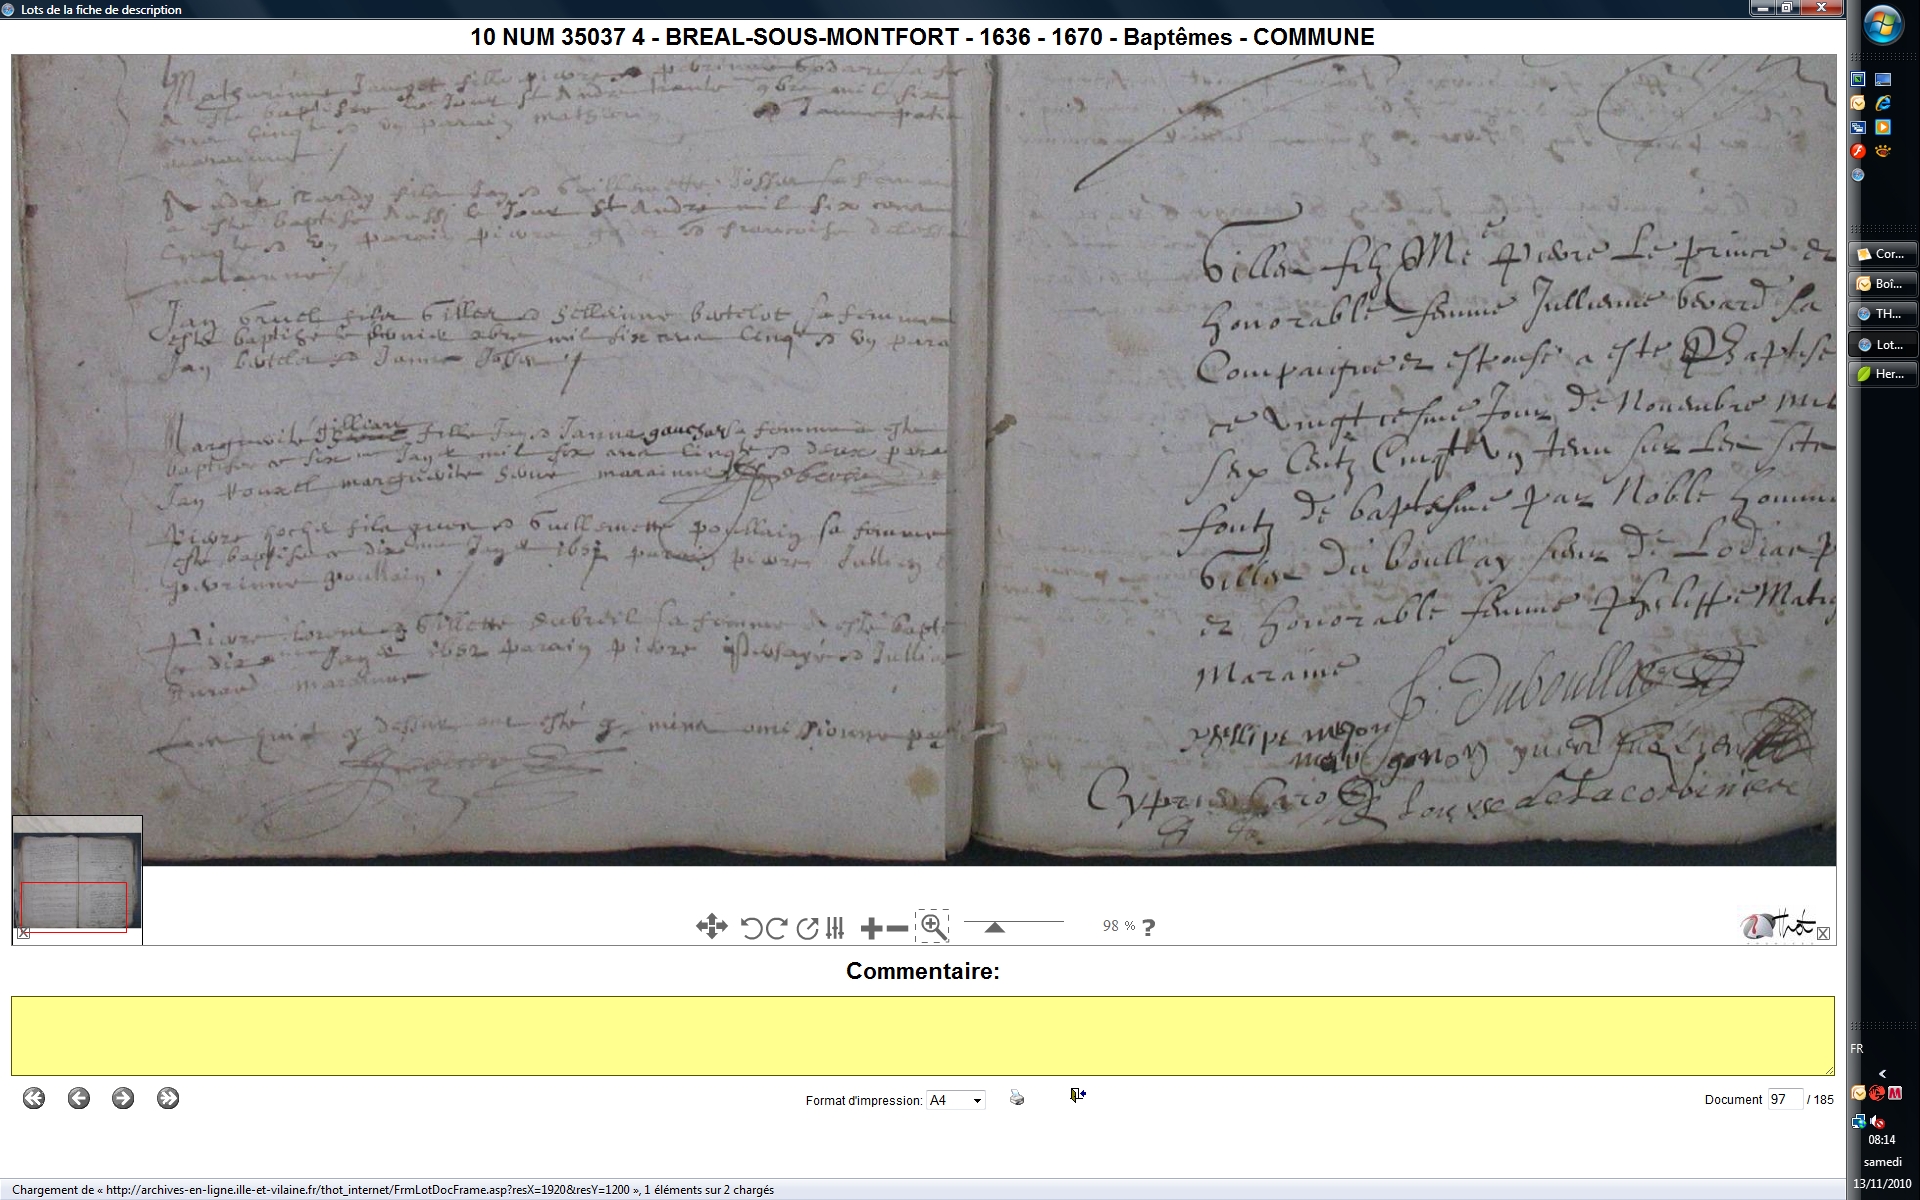
Task: Zoom in with the plus icon
Action: coord(871,928)
